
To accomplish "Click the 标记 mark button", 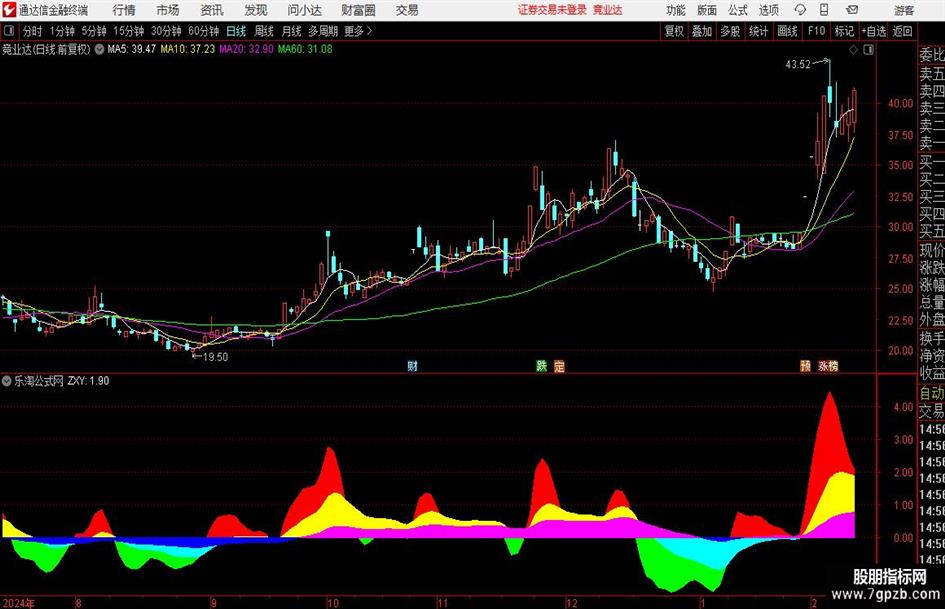I will click(844, 31).
